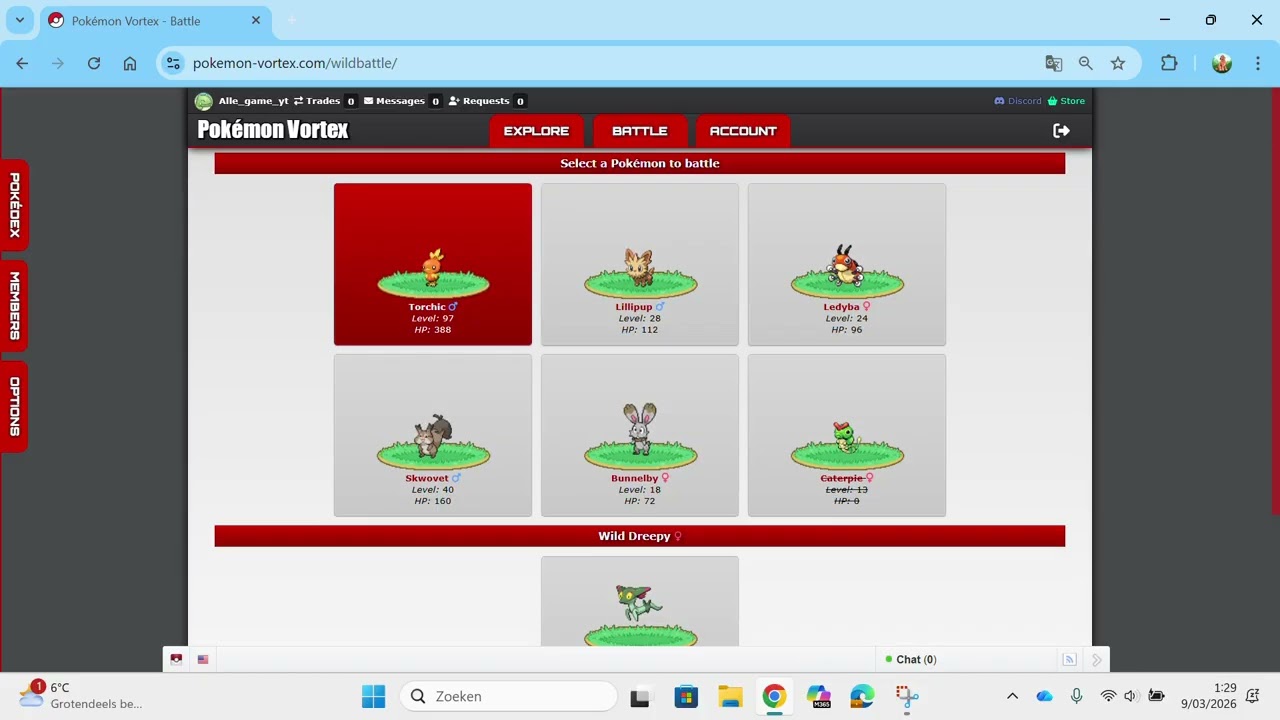
Task: Click the Alle_game_yt profile avatar
Action: point(204,101)
